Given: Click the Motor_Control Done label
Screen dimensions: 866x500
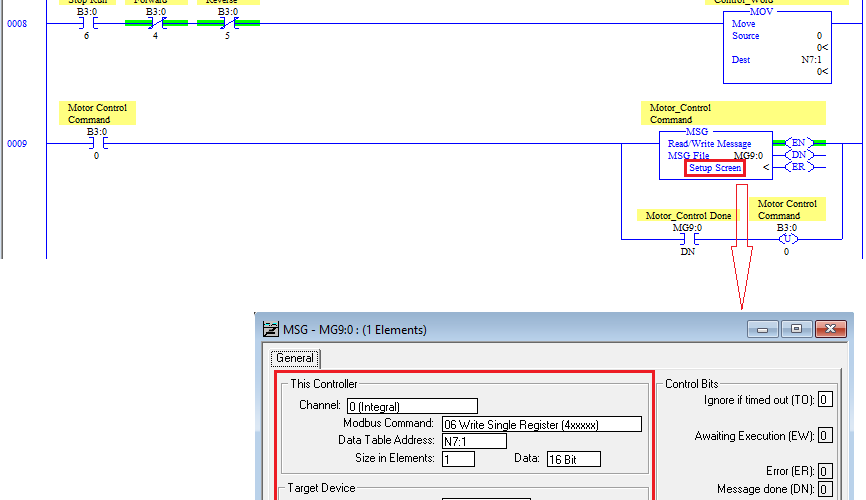Looking at the screenshot, I should (x=688, y=215).
